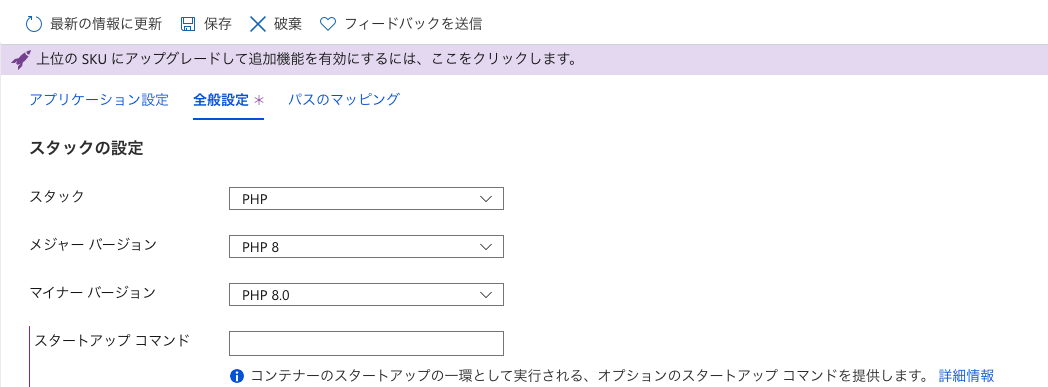The image size is (1048, 387).
Task: Switch to the アプリケーション設定 tab
Action: point(99,100)
